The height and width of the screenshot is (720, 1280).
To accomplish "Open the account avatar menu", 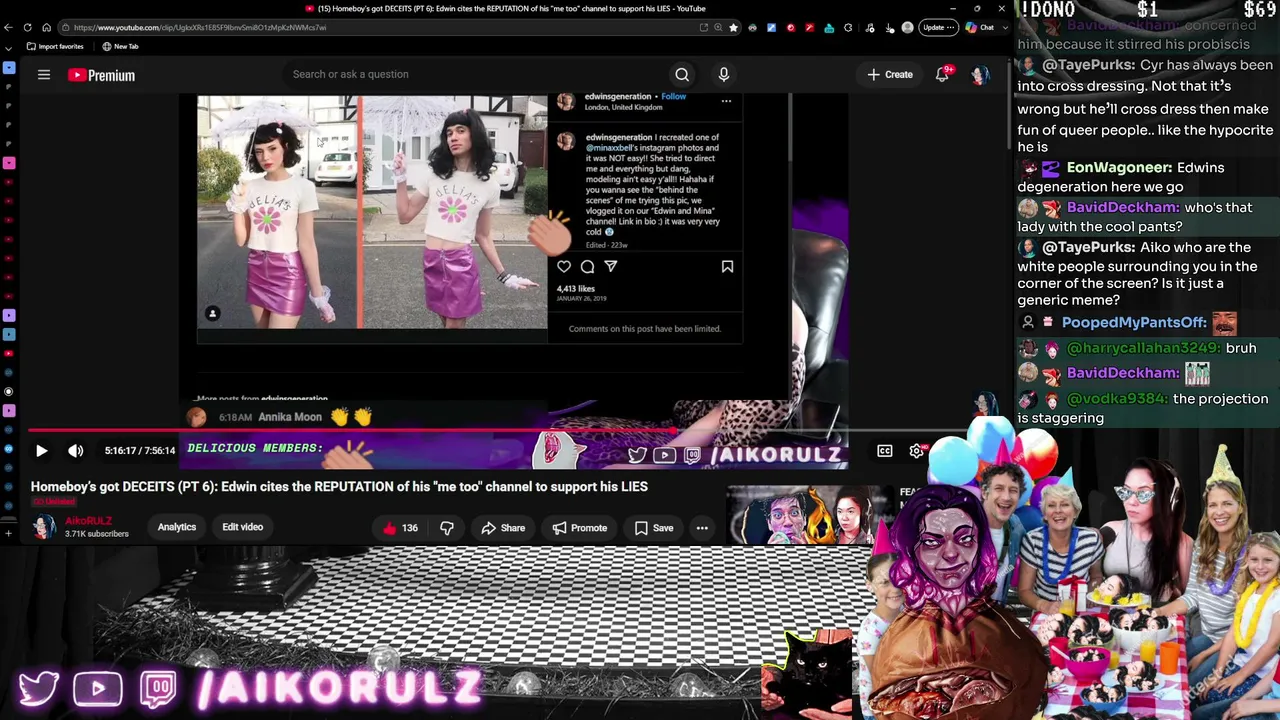I will click(980, 74).
